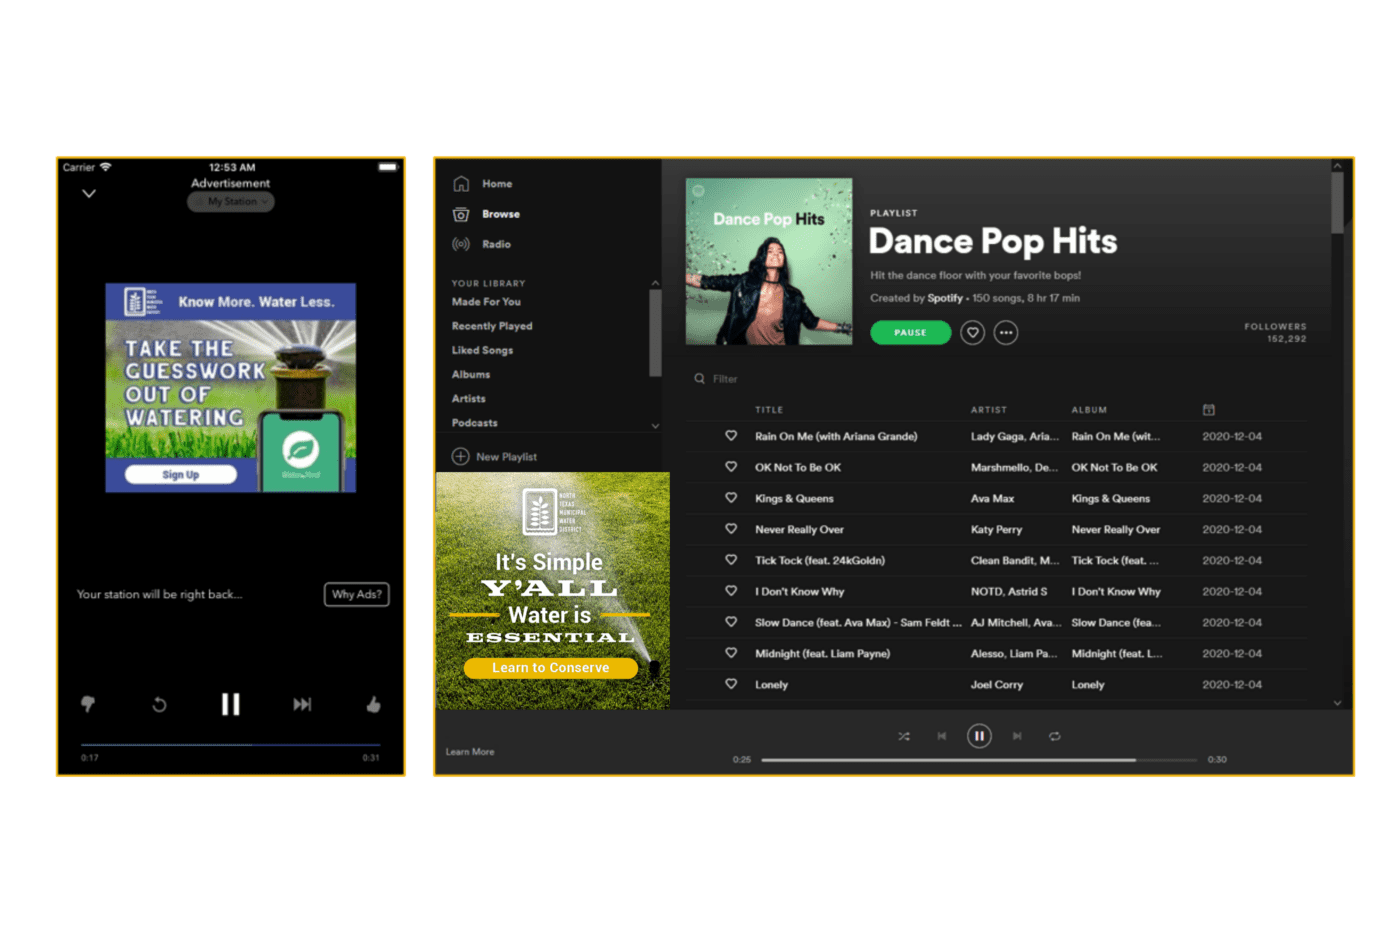The height and width of the screenshot is (933, 1400).
Task: Open My Station dropdown on mobile
Action: 231,201
